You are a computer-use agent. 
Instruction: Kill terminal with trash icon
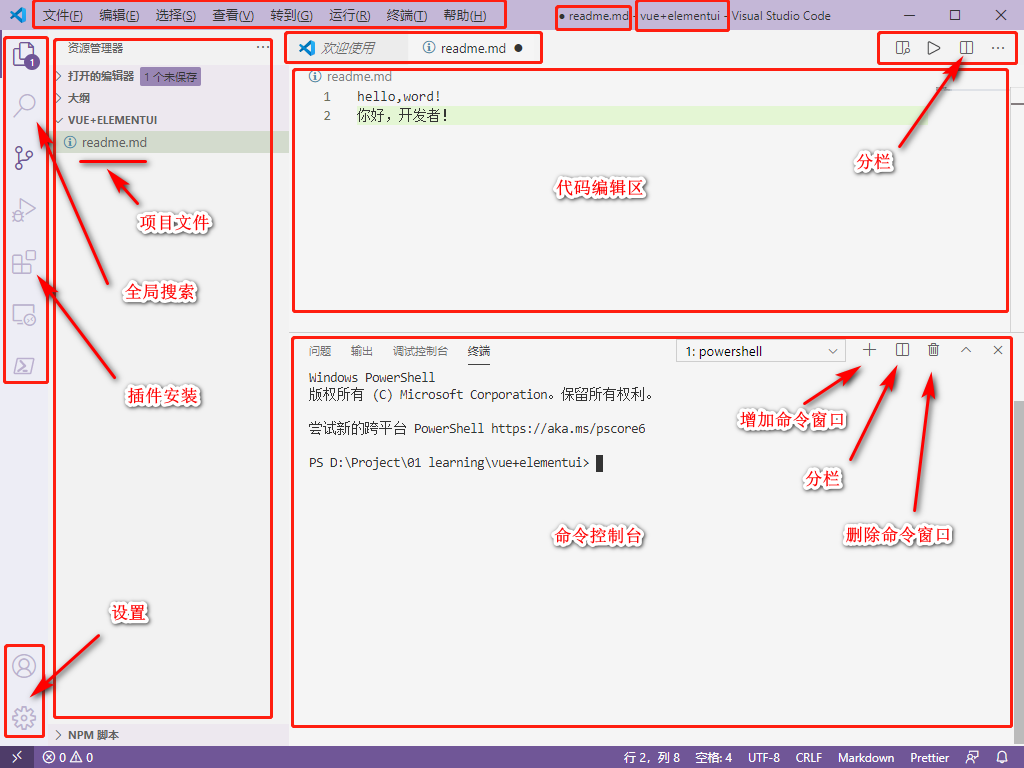coord(933,350)
